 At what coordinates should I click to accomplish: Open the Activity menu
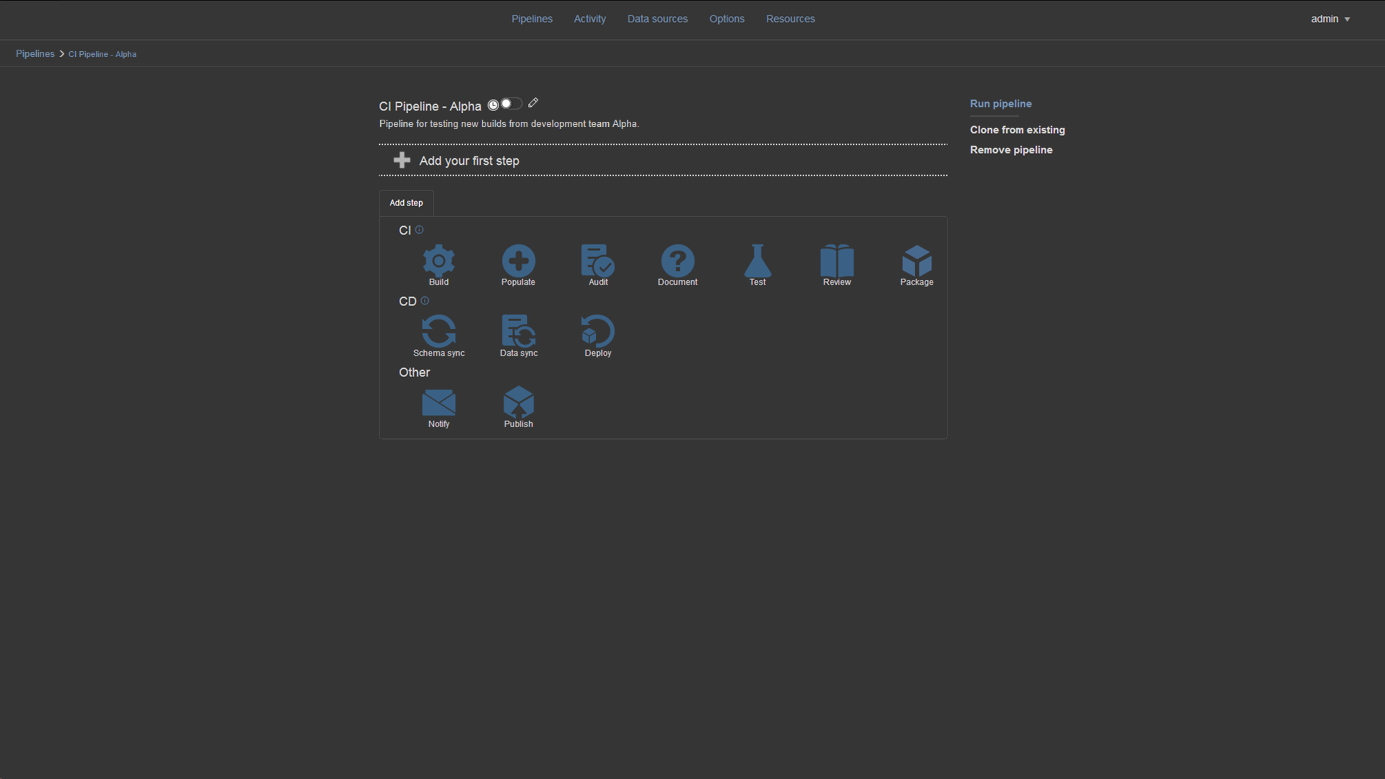click(590, 19)
